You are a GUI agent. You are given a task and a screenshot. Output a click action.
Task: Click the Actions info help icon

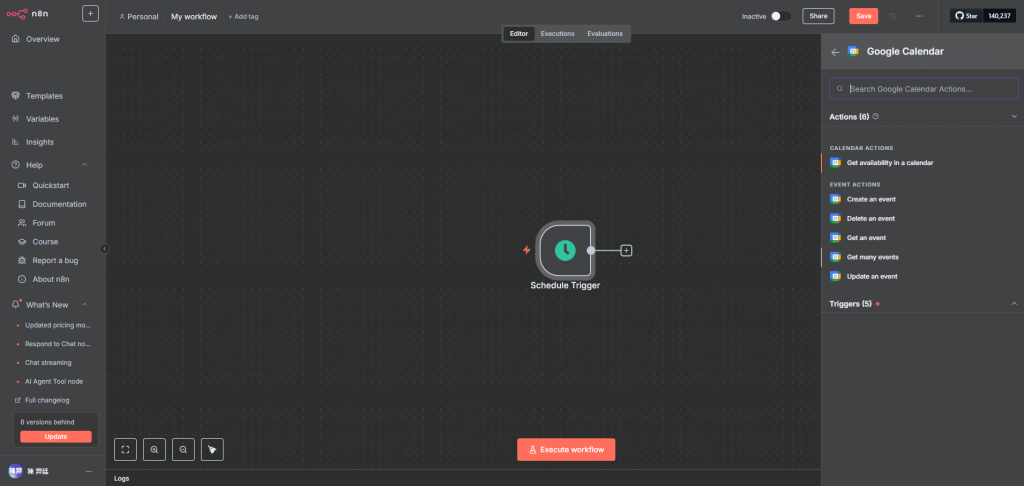[876, 116]
